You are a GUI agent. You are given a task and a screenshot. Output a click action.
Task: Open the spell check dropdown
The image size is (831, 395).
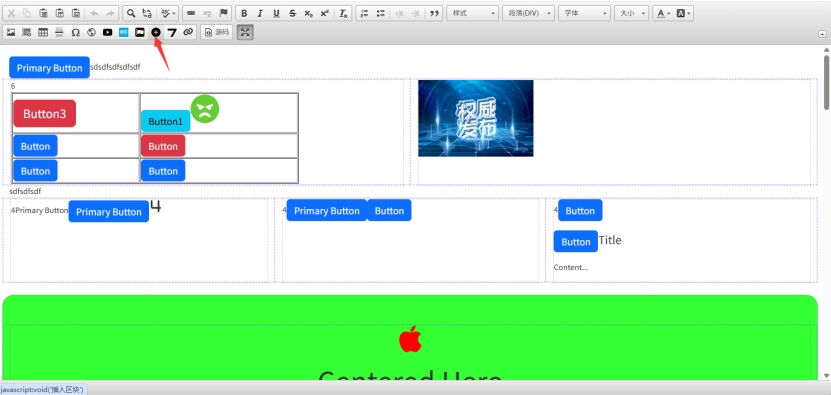(169, 13)
